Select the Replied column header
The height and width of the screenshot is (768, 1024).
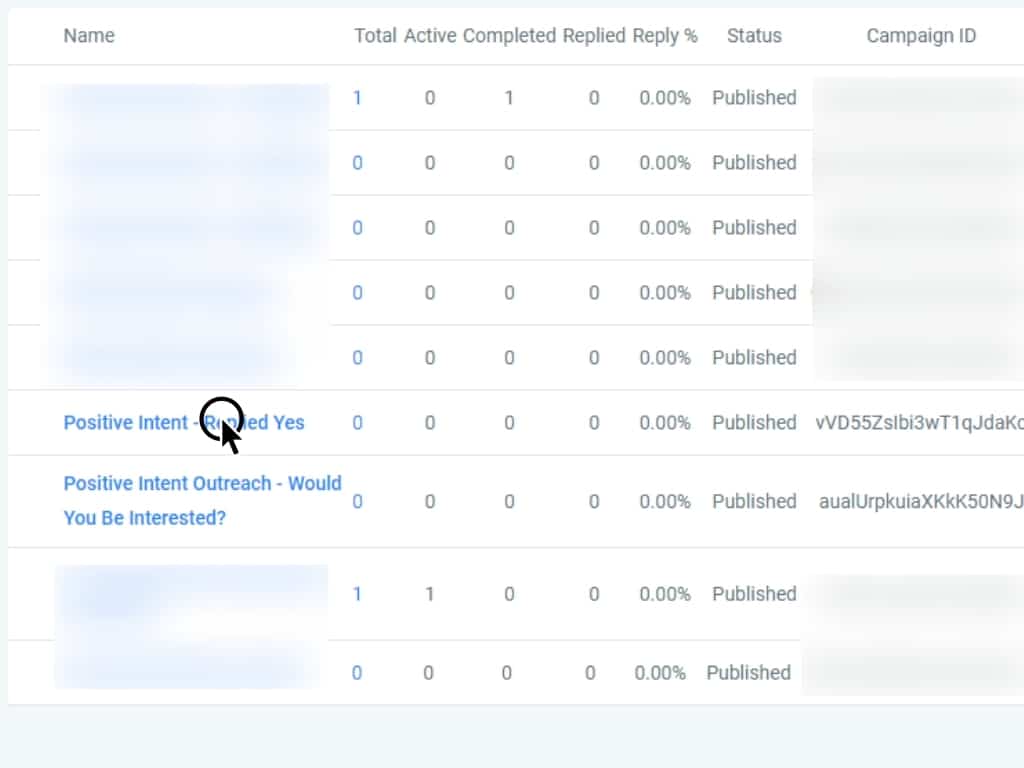[x=594, y=36]
